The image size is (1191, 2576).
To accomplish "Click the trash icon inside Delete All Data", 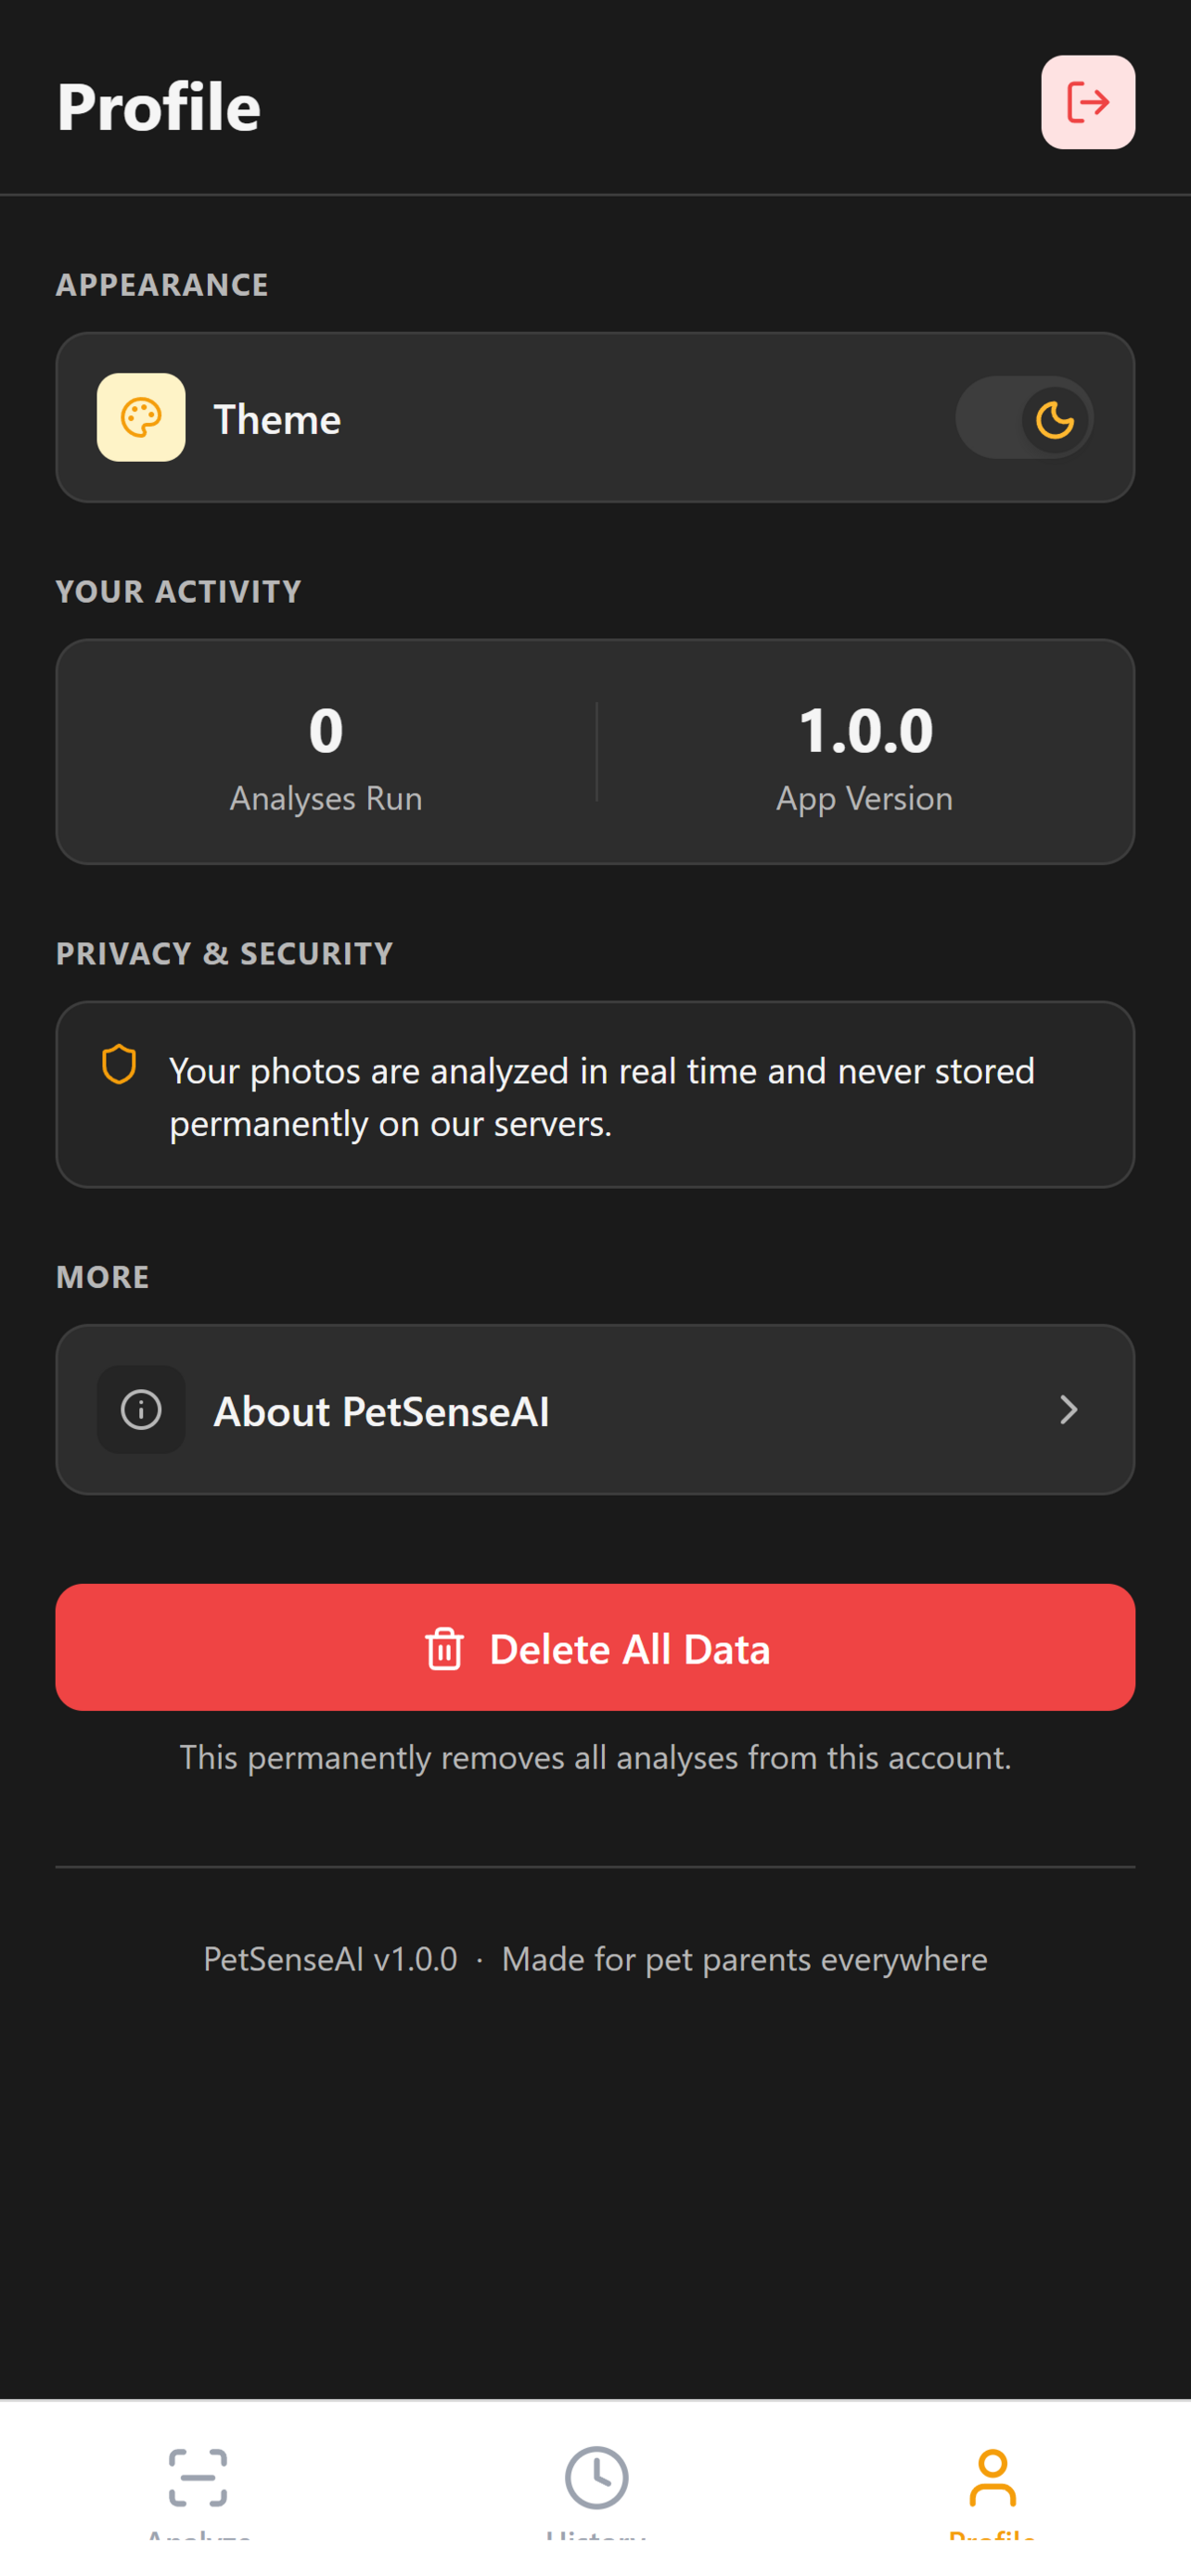I will coord(447,1648).
